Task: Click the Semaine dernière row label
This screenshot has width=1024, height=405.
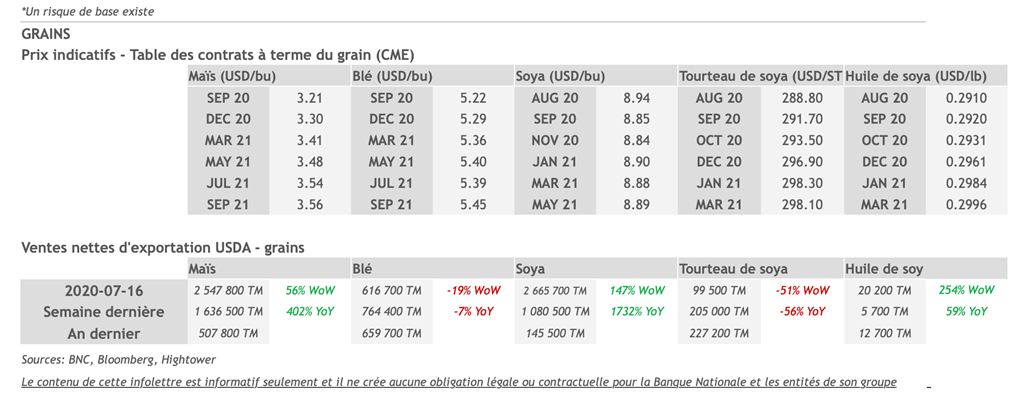Action: [x=103, y=312]
